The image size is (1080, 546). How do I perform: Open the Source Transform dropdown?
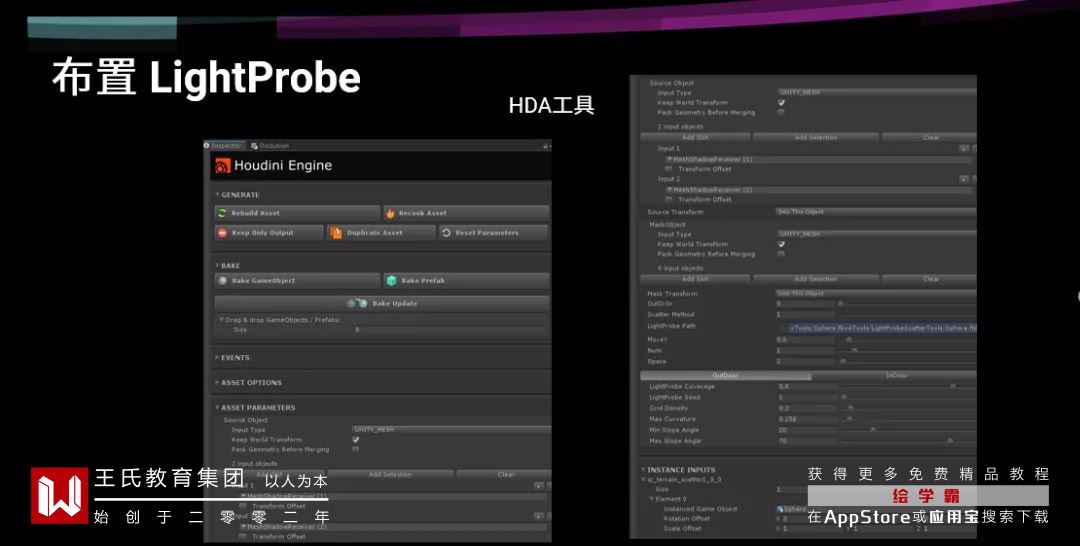tap(876, 212)
